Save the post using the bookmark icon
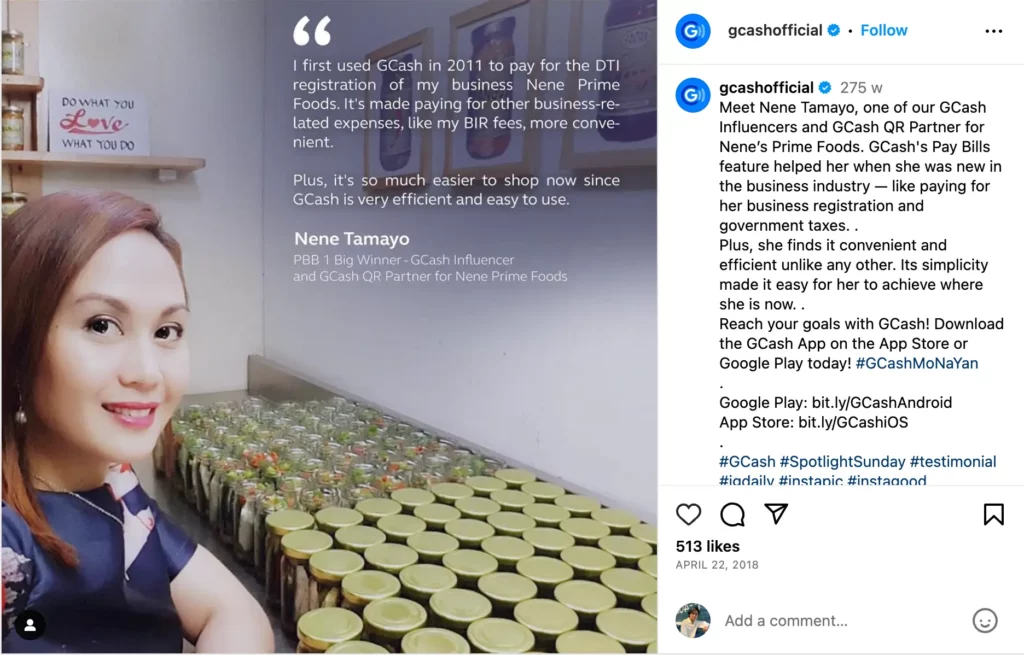The image size is (1024, 655). (x=993, y=515)
